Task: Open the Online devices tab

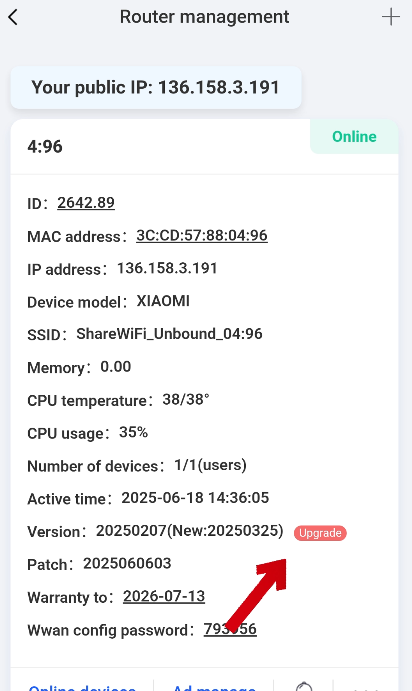Action: [82, 687]
